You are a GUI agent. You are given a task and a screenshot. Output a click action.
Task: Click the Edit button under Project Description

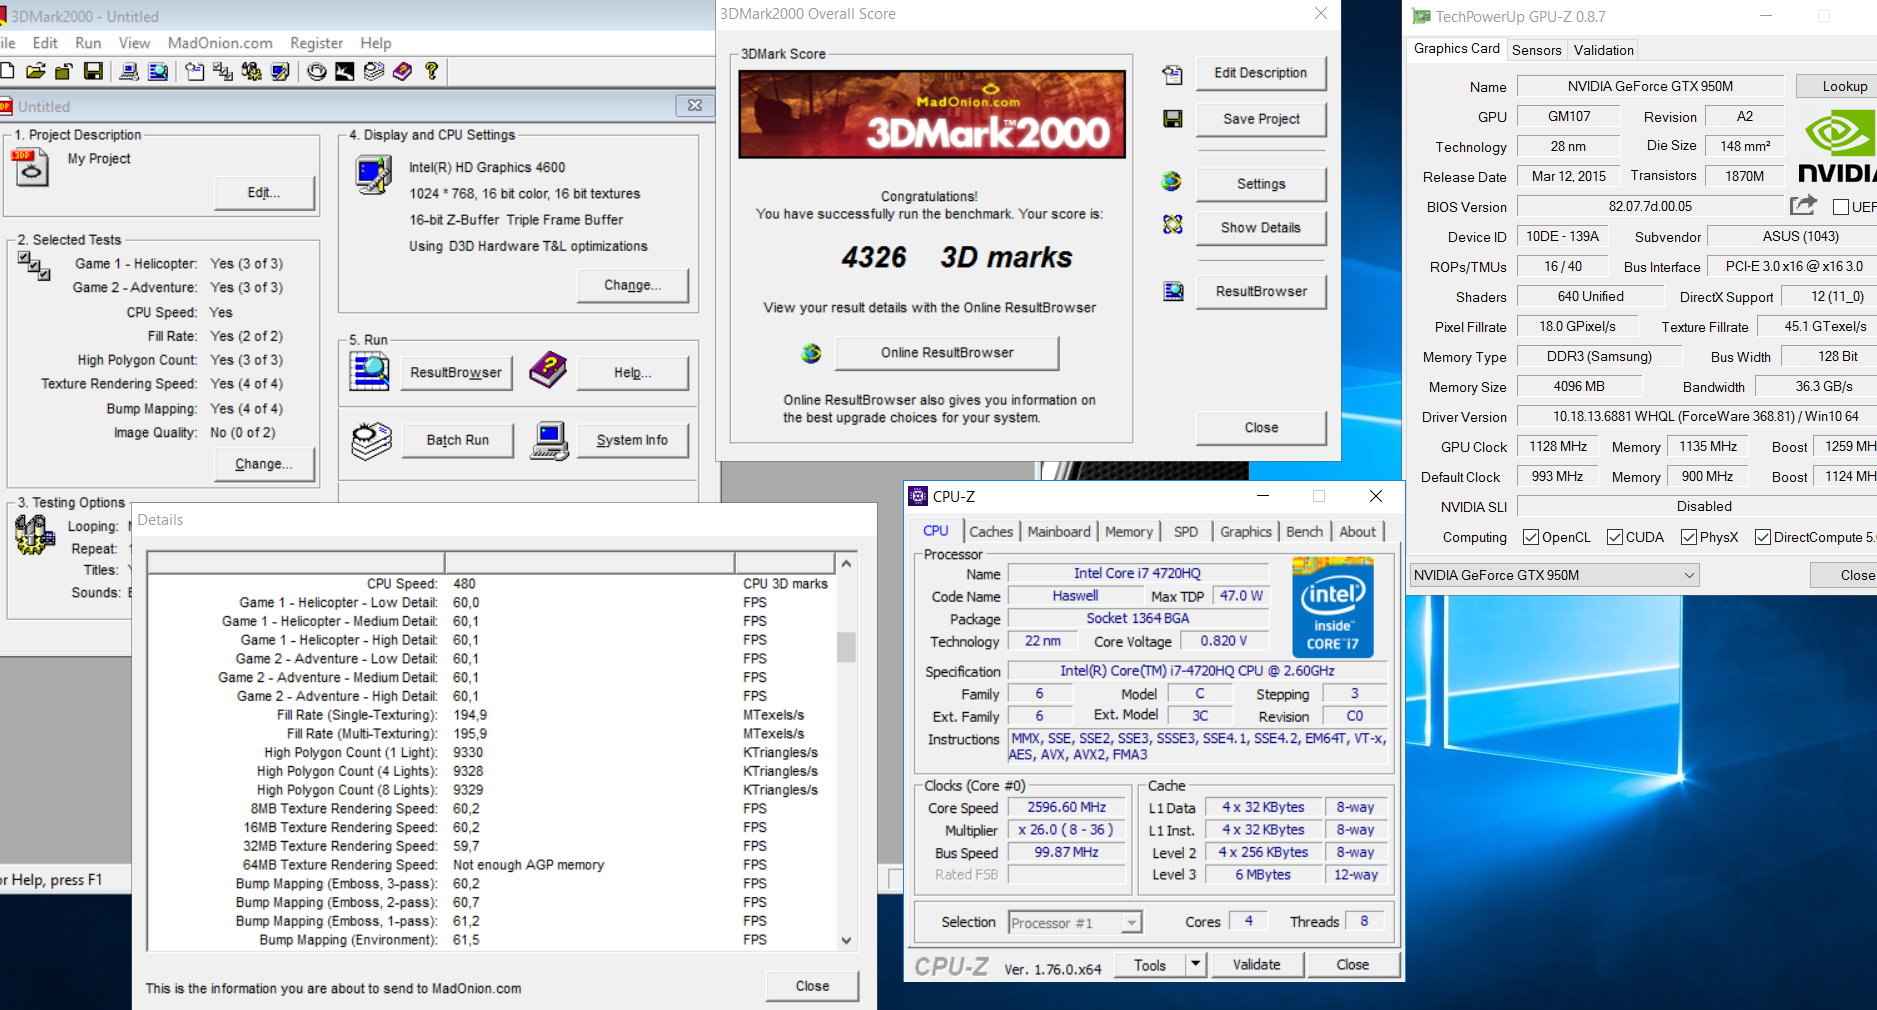point(264,193)
